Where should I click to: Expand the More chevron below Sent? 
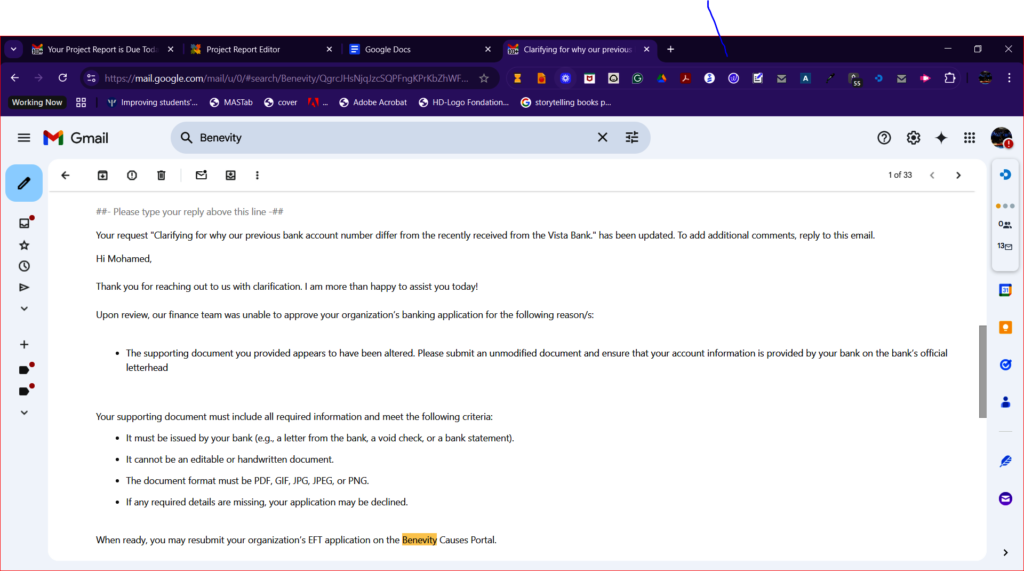coord(24,308)
